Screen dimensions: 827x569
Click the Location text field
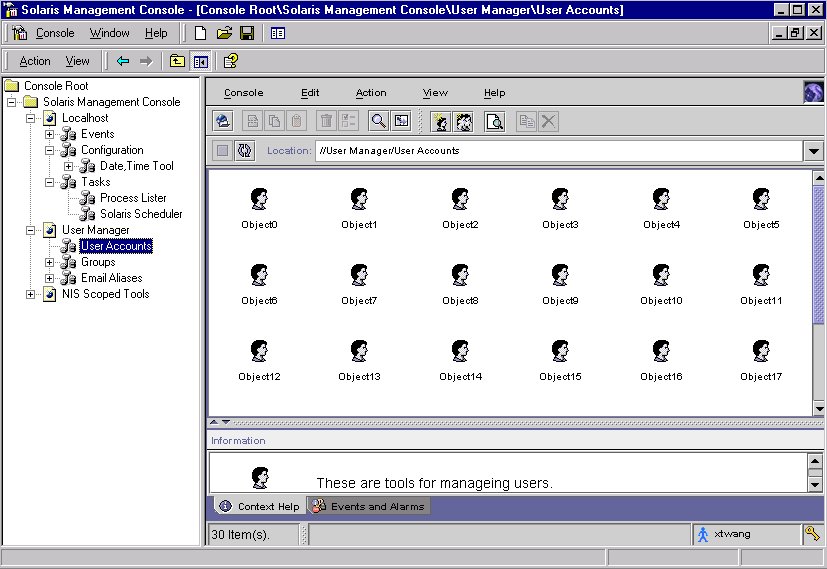pos(559,151)
